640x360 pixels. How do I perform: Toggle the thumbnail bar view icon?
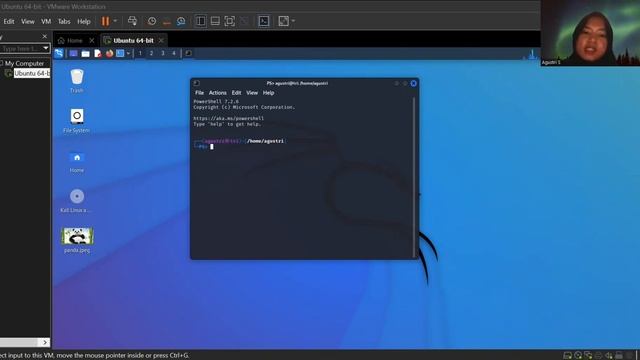tap(215, 21)
